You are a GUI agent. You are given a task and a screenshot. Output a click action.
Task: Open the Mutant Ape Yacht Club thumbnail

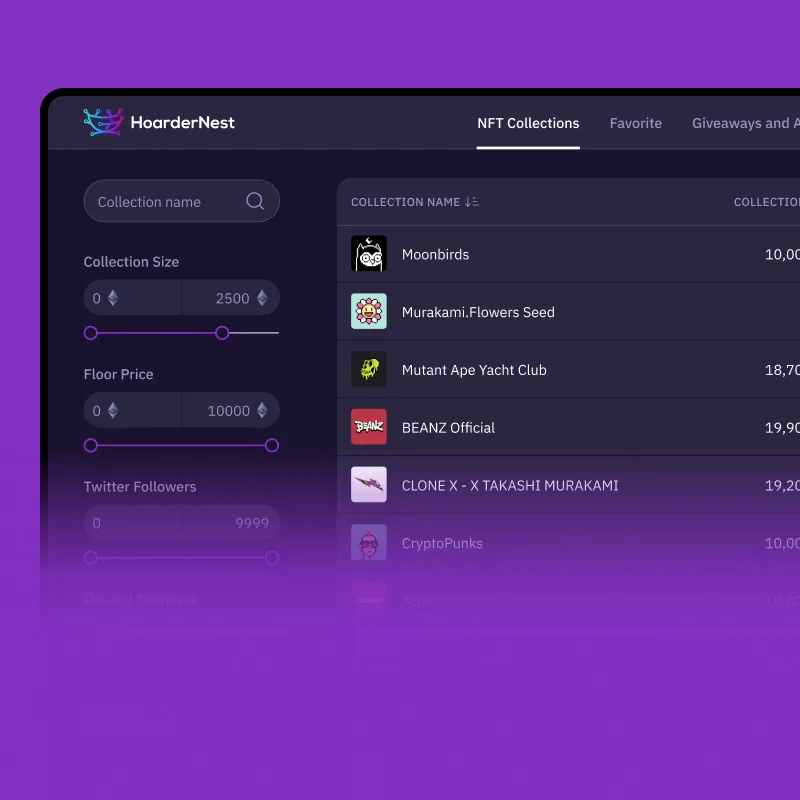(x=369, y=369)
